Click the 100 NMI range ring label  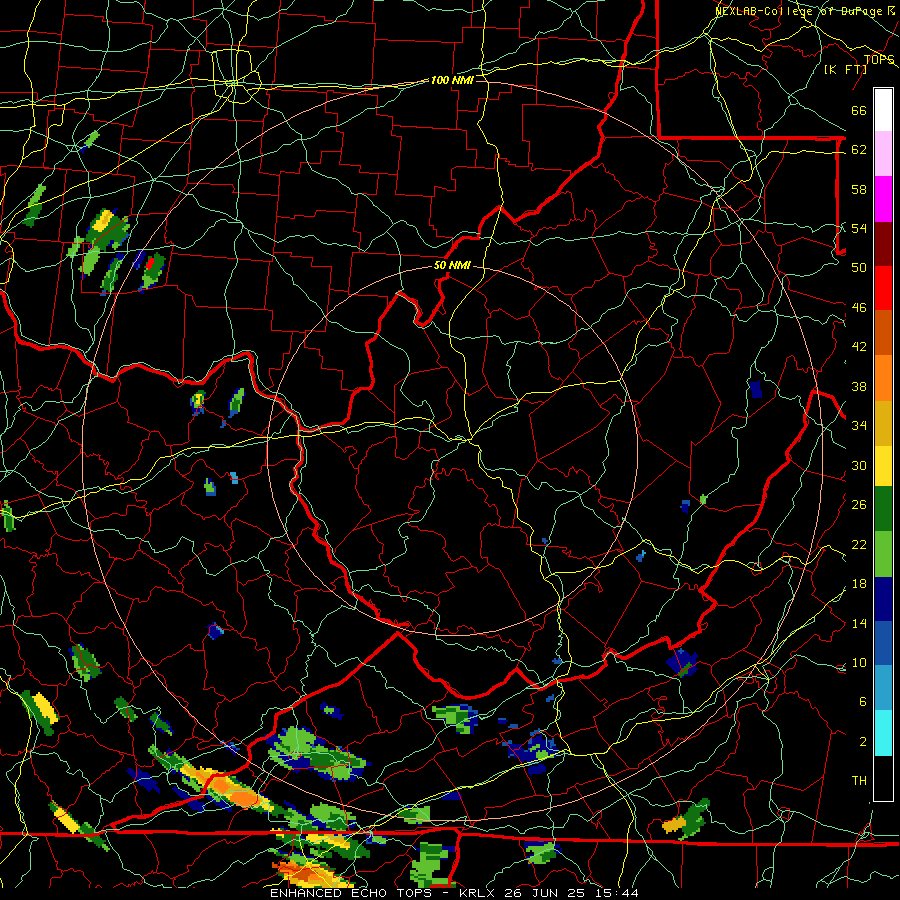[x=452, y=80]
